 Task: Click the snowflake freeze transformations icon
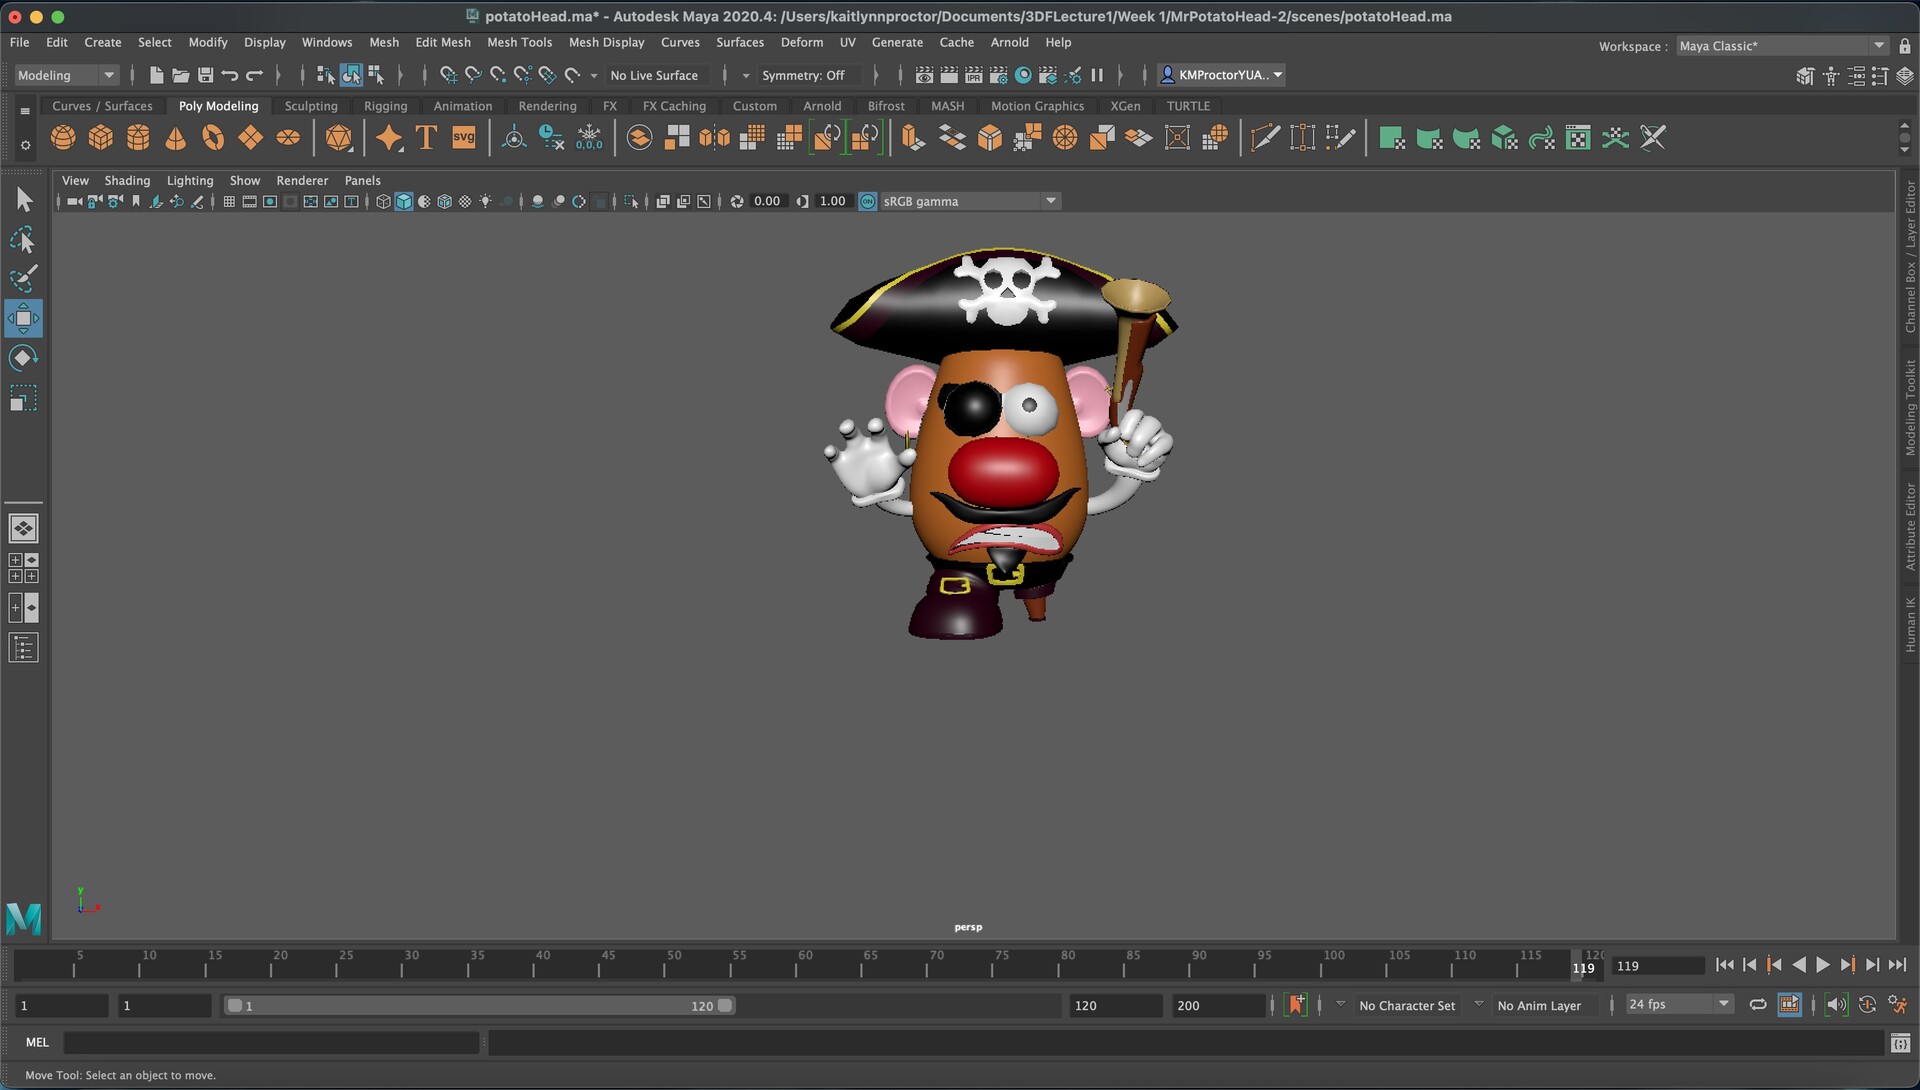point(589,137)
